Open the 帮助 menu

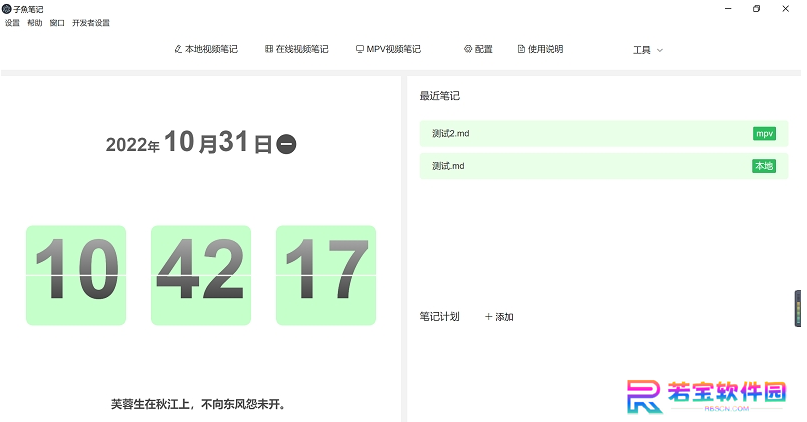34,23
